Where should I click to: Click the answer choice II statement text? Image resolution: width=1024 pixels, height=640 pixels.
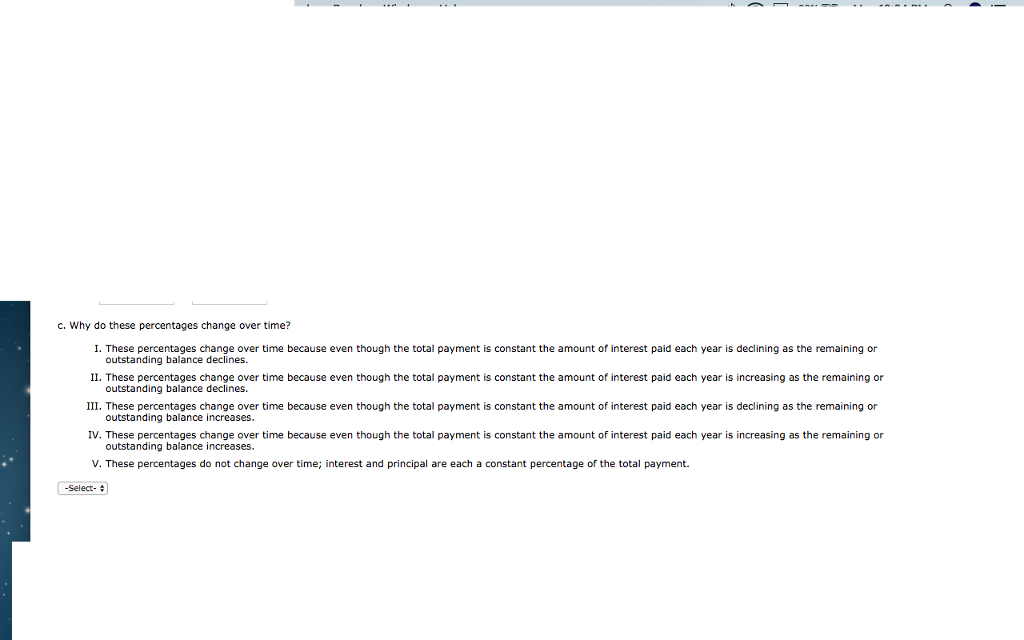click(x=494, y=383)
